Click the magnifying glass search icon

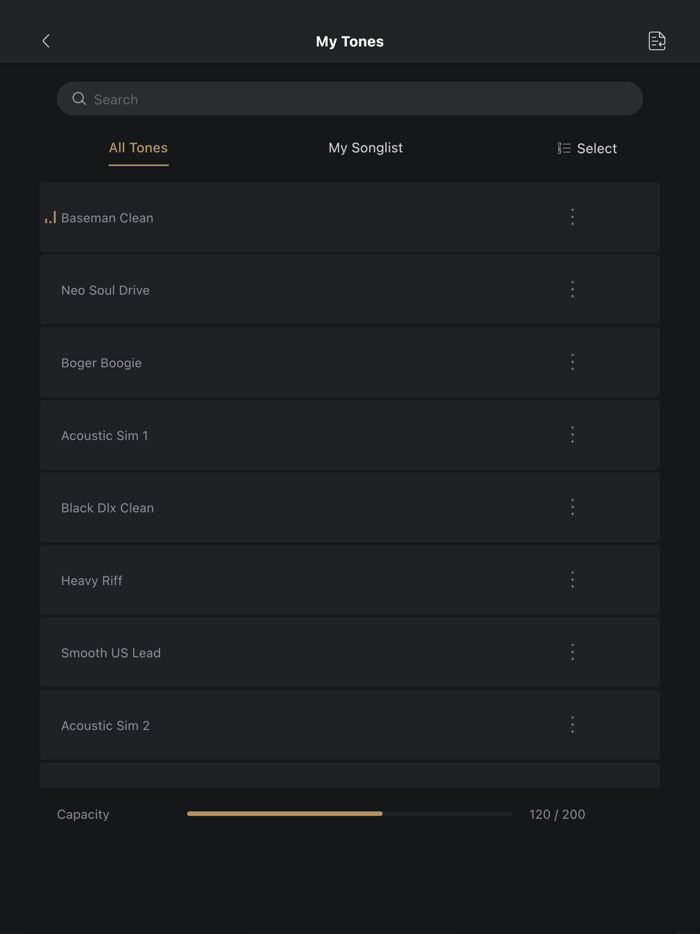(x=79, y=98)
